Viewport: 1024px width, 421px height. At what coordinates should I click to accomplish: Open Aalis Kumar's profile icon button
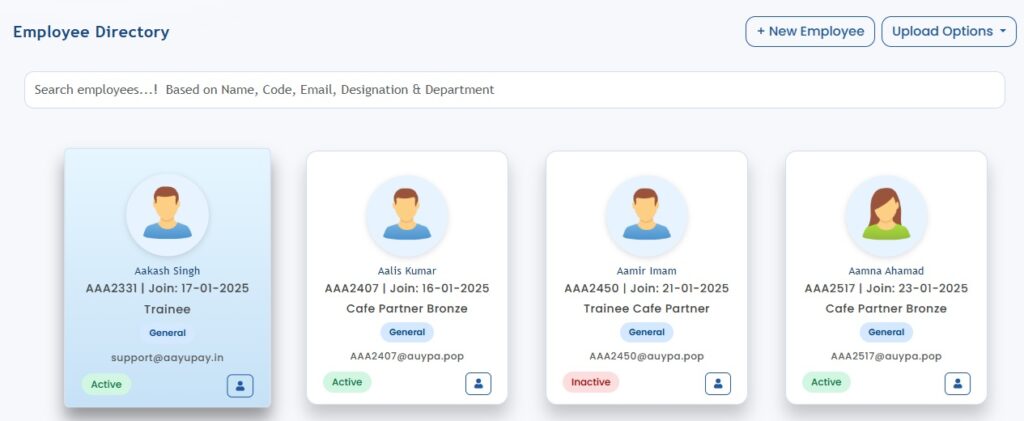point(478,383)
